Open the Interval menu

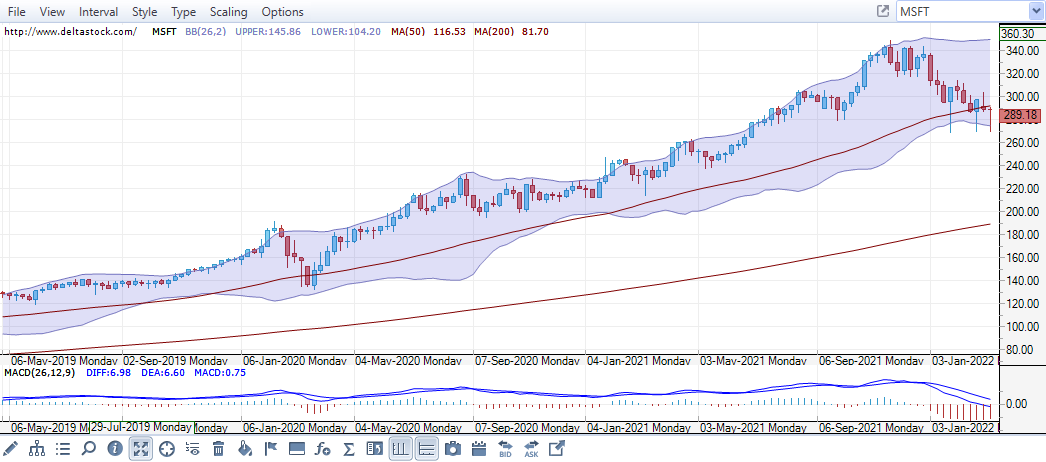(98, 12)
